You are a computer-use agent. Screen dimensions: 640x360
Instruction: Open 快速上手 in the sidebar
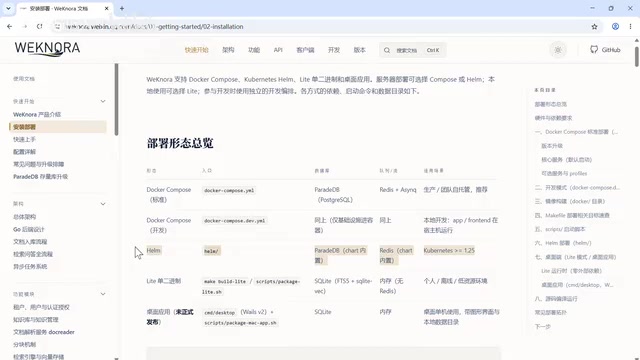point(24,139)
